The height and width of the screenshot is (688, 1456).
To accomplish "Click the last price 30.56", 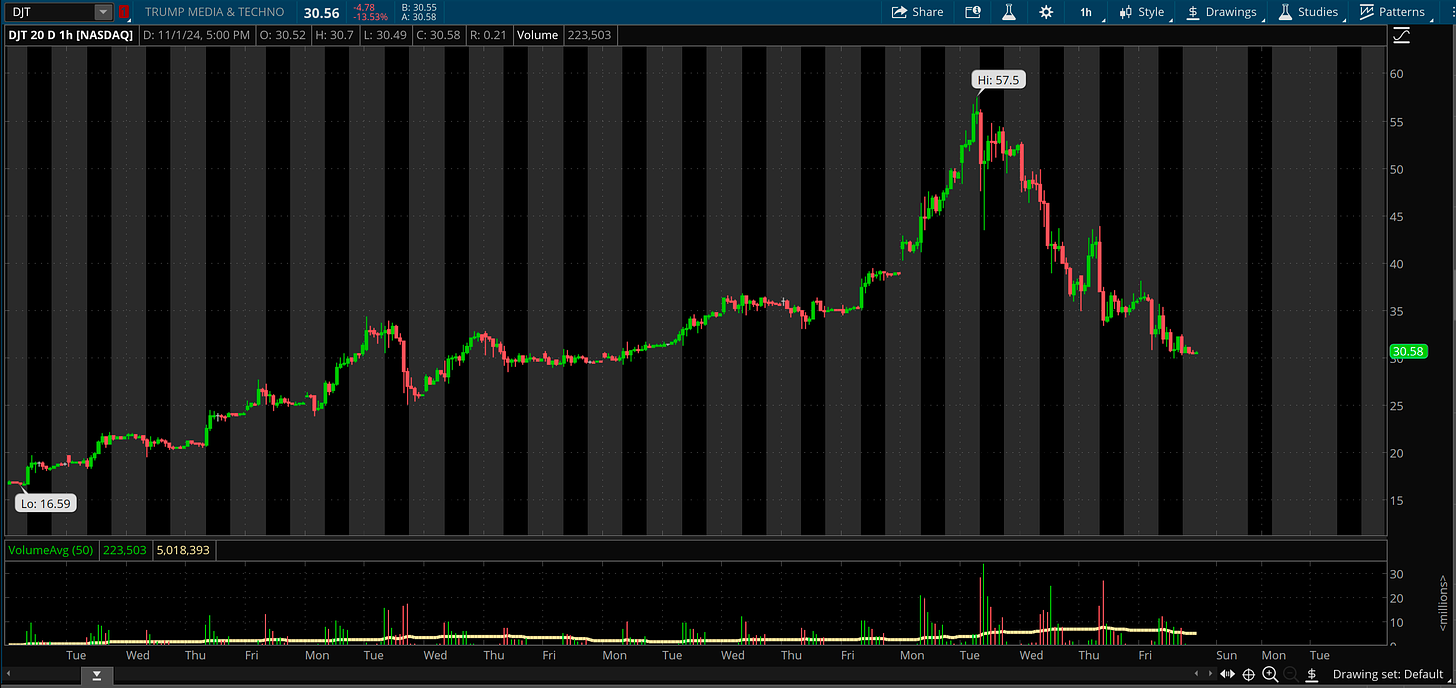I will tap(321, 12).
